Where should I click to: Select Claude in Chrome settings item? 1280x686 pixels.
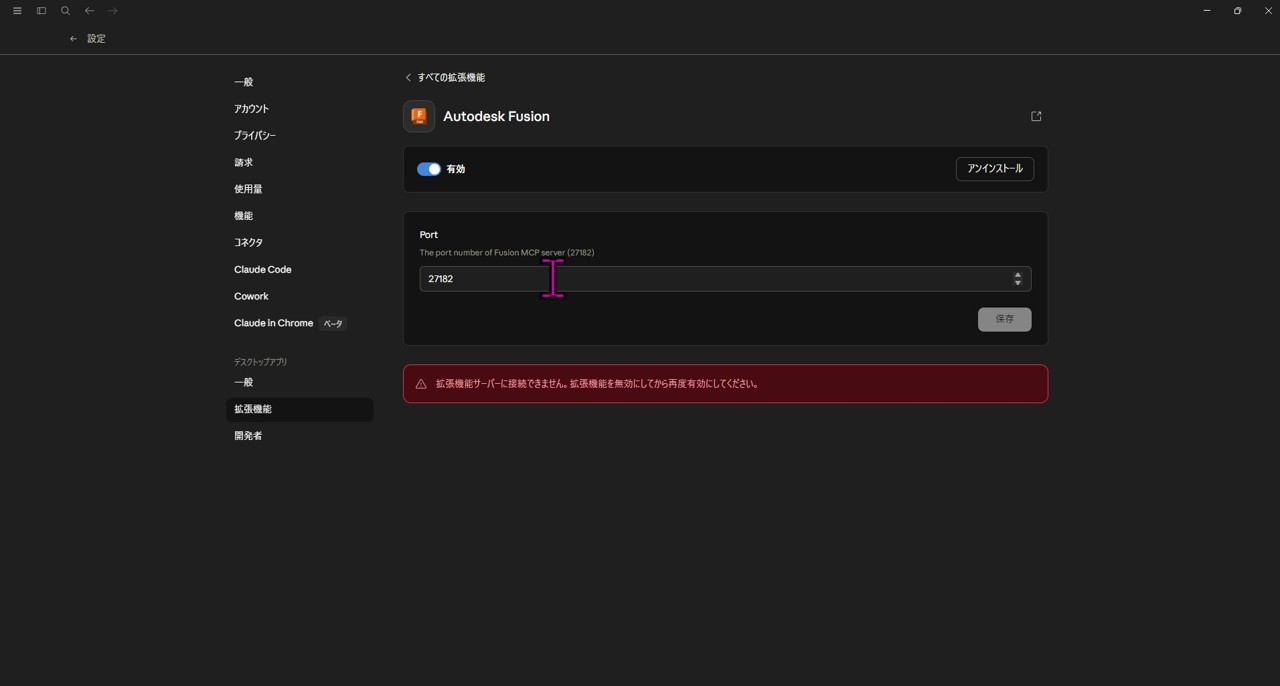coord(274,323)
